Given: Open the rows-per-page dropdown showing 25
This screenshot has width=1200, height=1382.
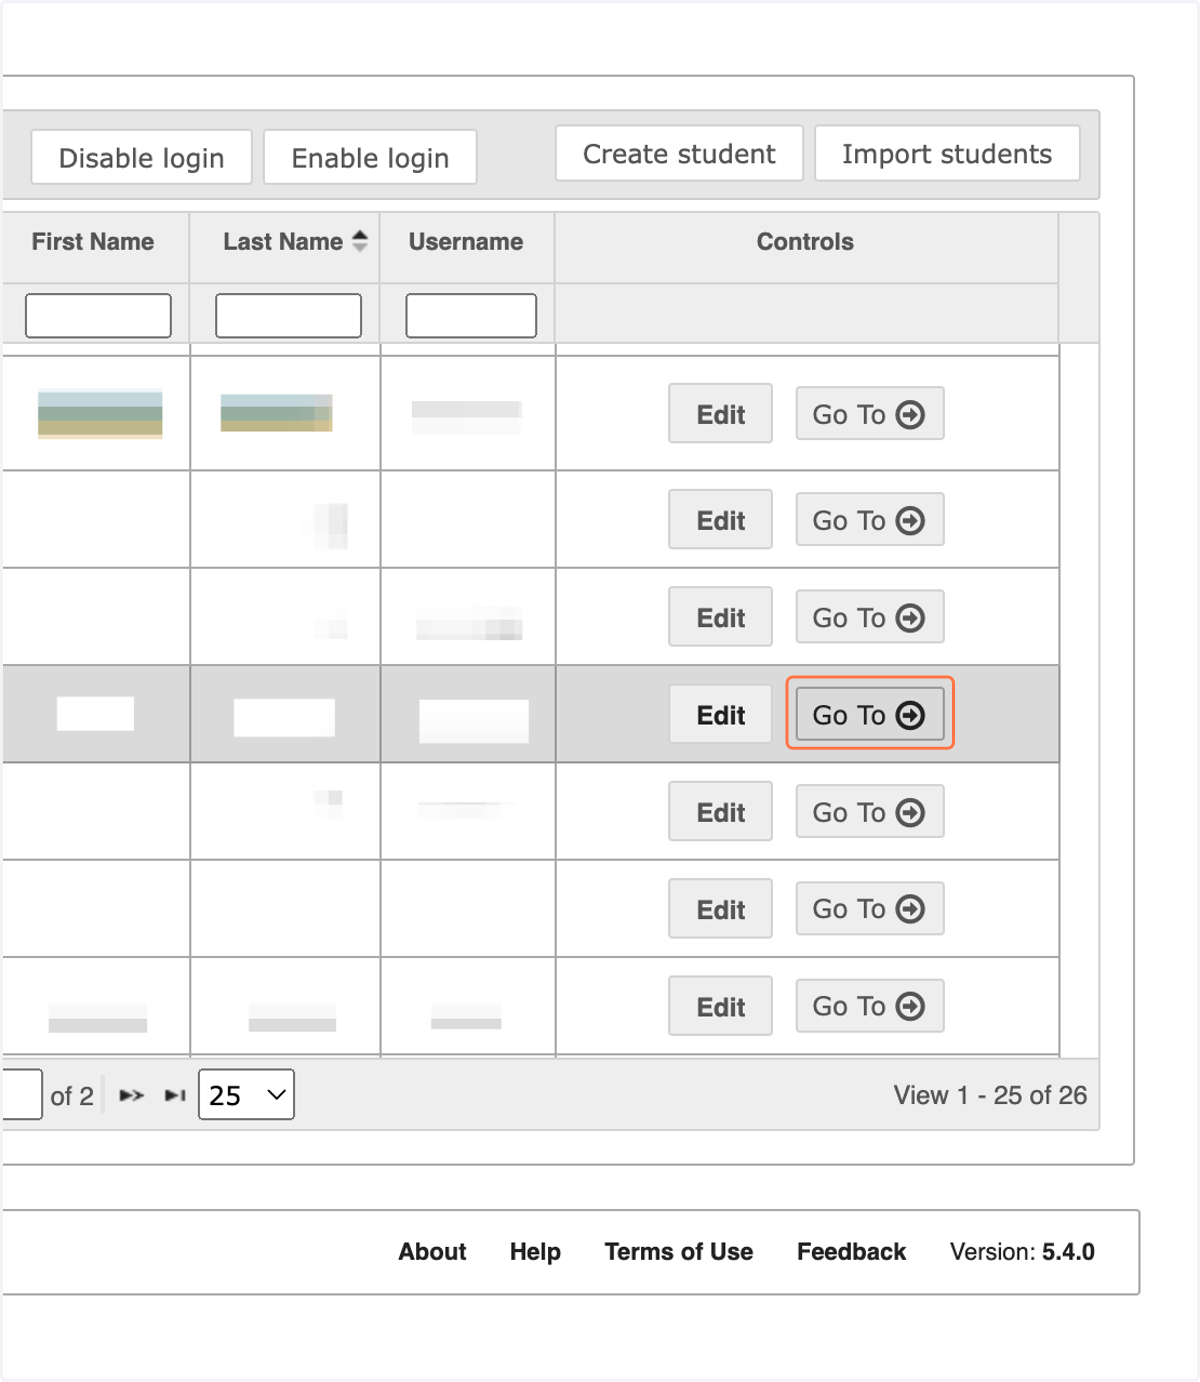Looking at the screenshot, I should tap(246, 1095).
